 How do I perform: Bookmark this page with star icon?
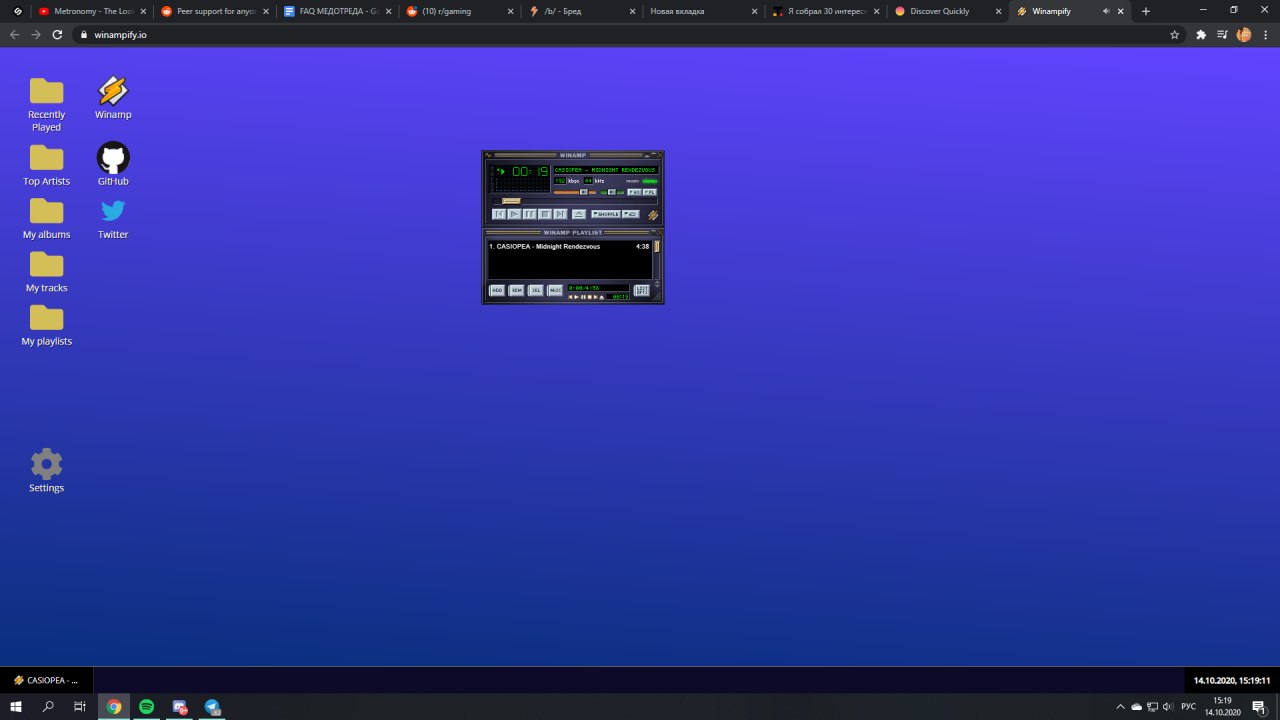click(1174, 34)
